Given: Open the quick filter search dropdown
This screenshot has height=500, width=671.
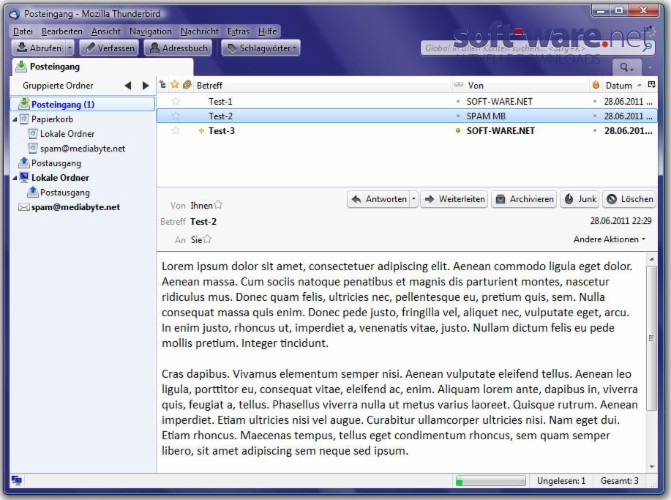Looking at the screenshot, I should coord(626,67).
